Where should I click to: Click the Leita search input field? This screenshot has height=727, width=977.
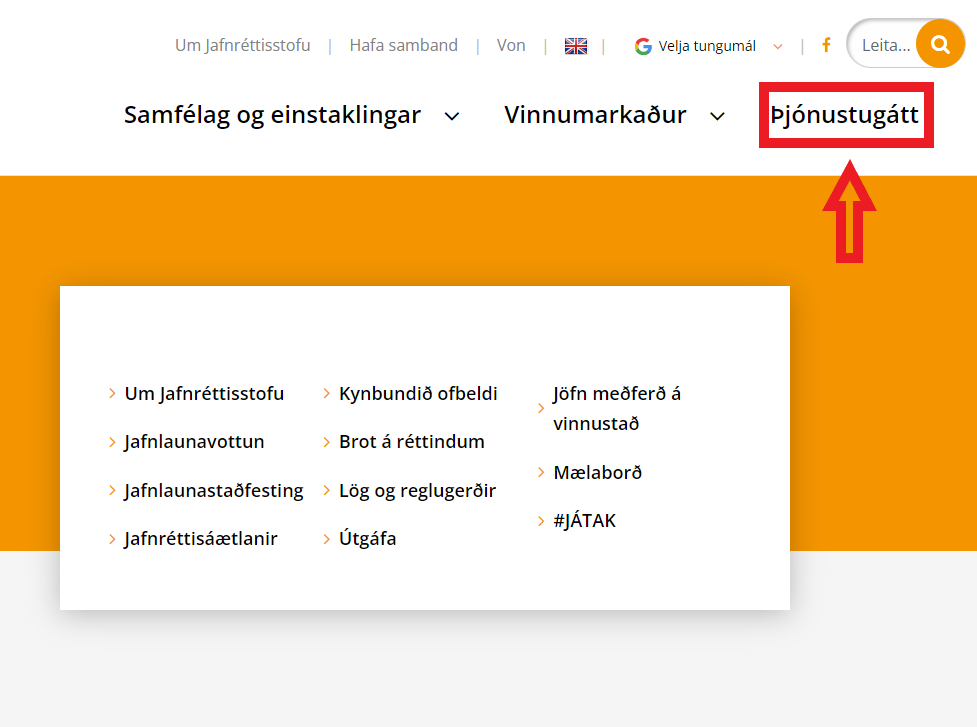click(x=888, y=44)
